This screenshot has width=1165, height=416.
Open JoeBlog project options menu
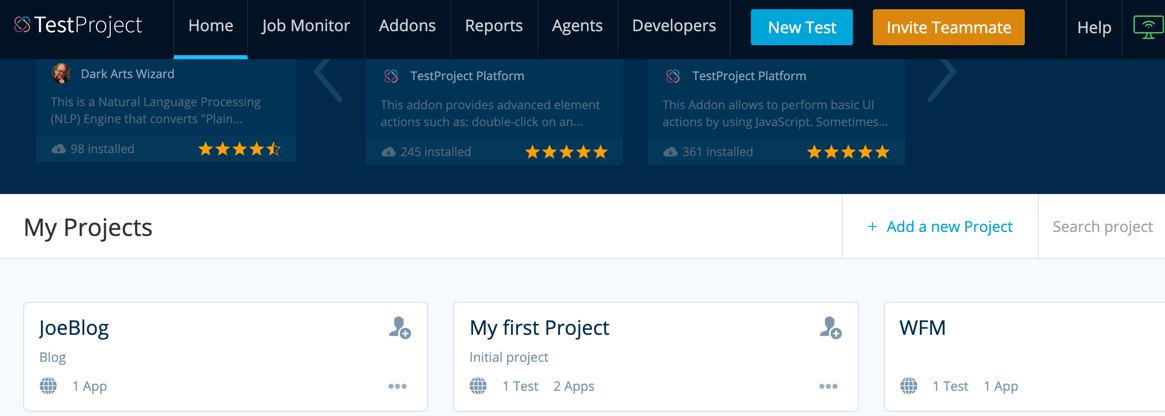[397, 386]
